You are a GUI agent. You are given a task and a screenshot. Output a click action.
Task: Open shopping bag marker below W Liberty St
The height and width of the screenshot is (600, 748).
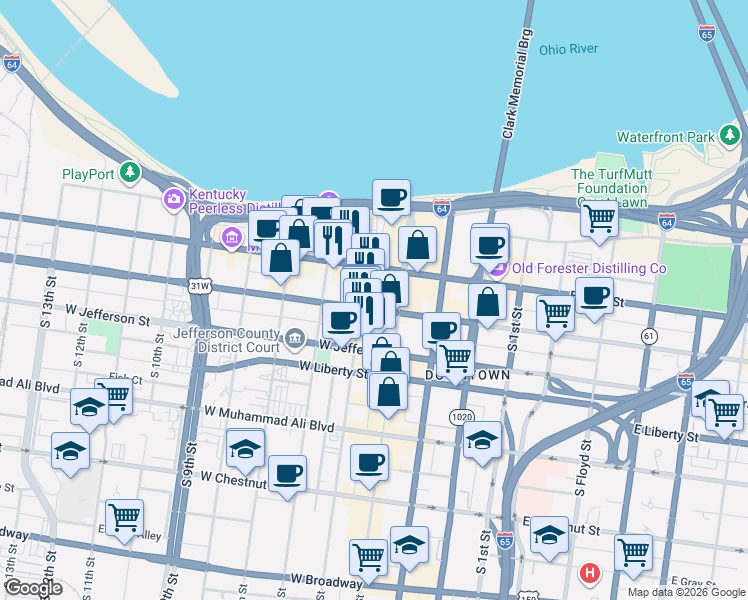tap(388, 393)
